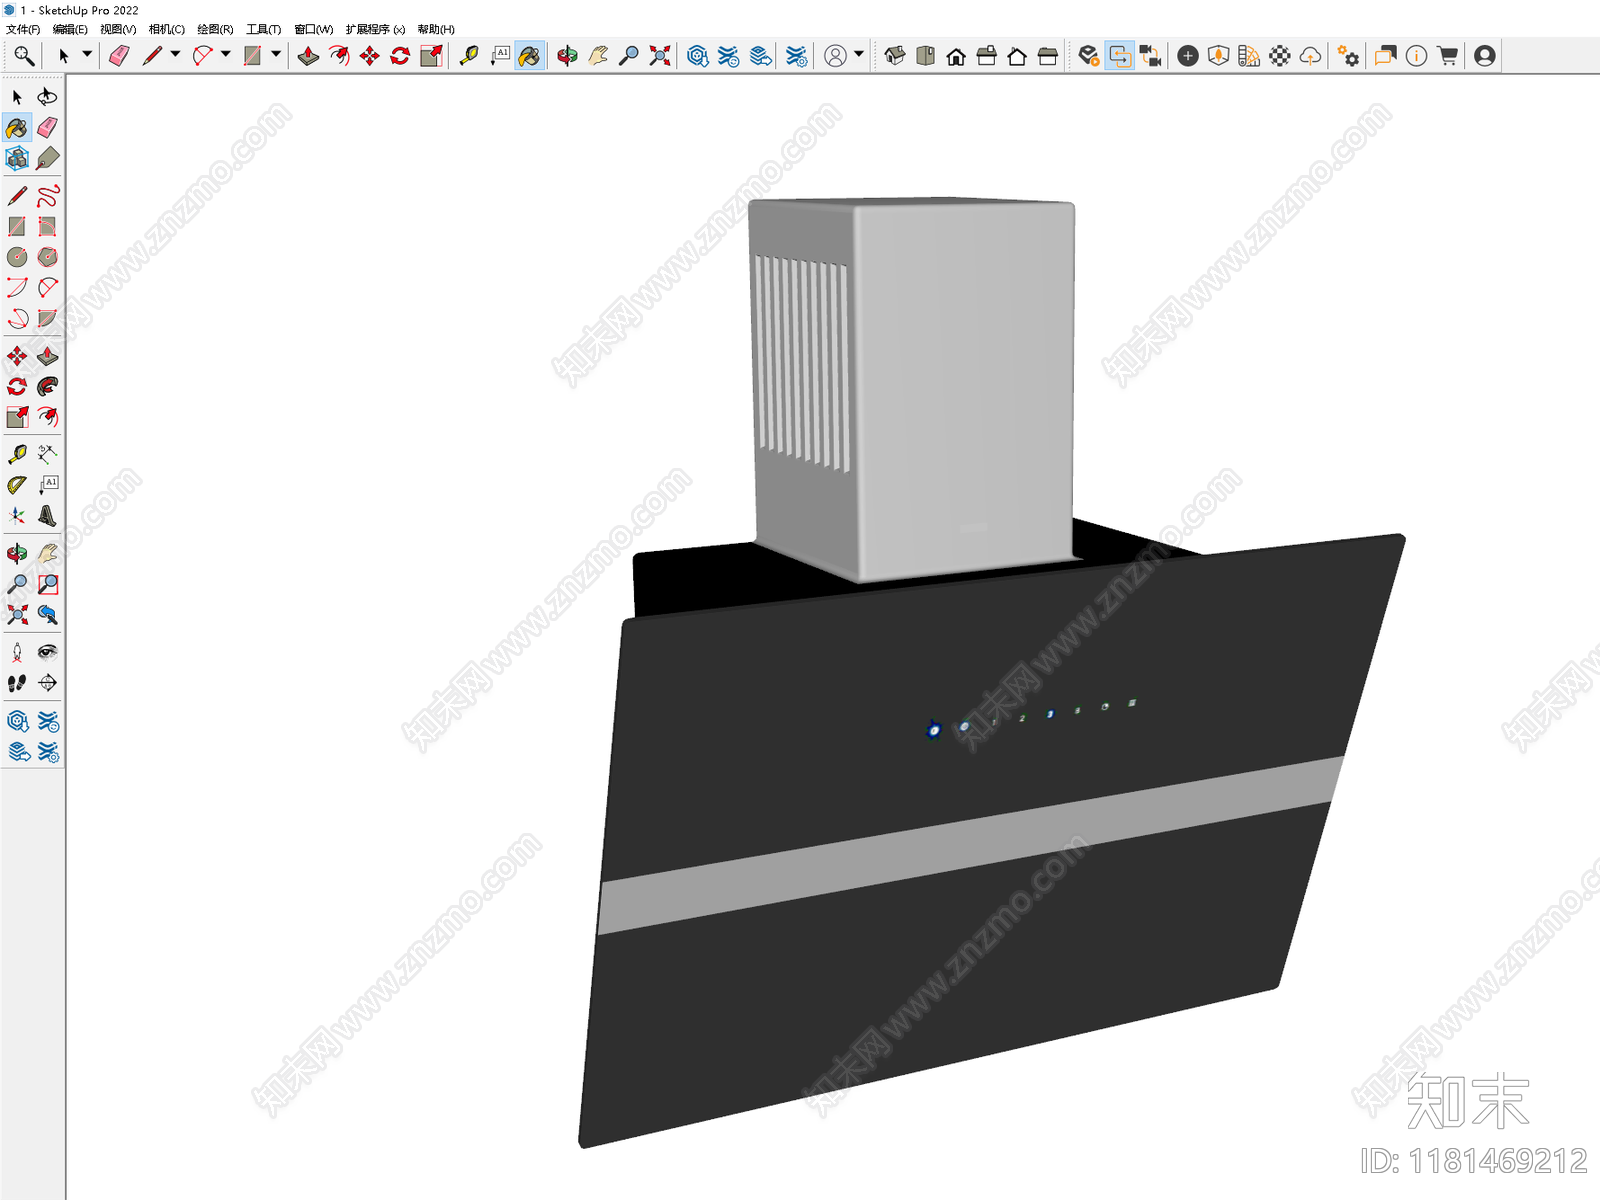Select the Rotated Rectangle tool
The height and width of the screenshot is (1200, 1600).
tap(47, 227)
